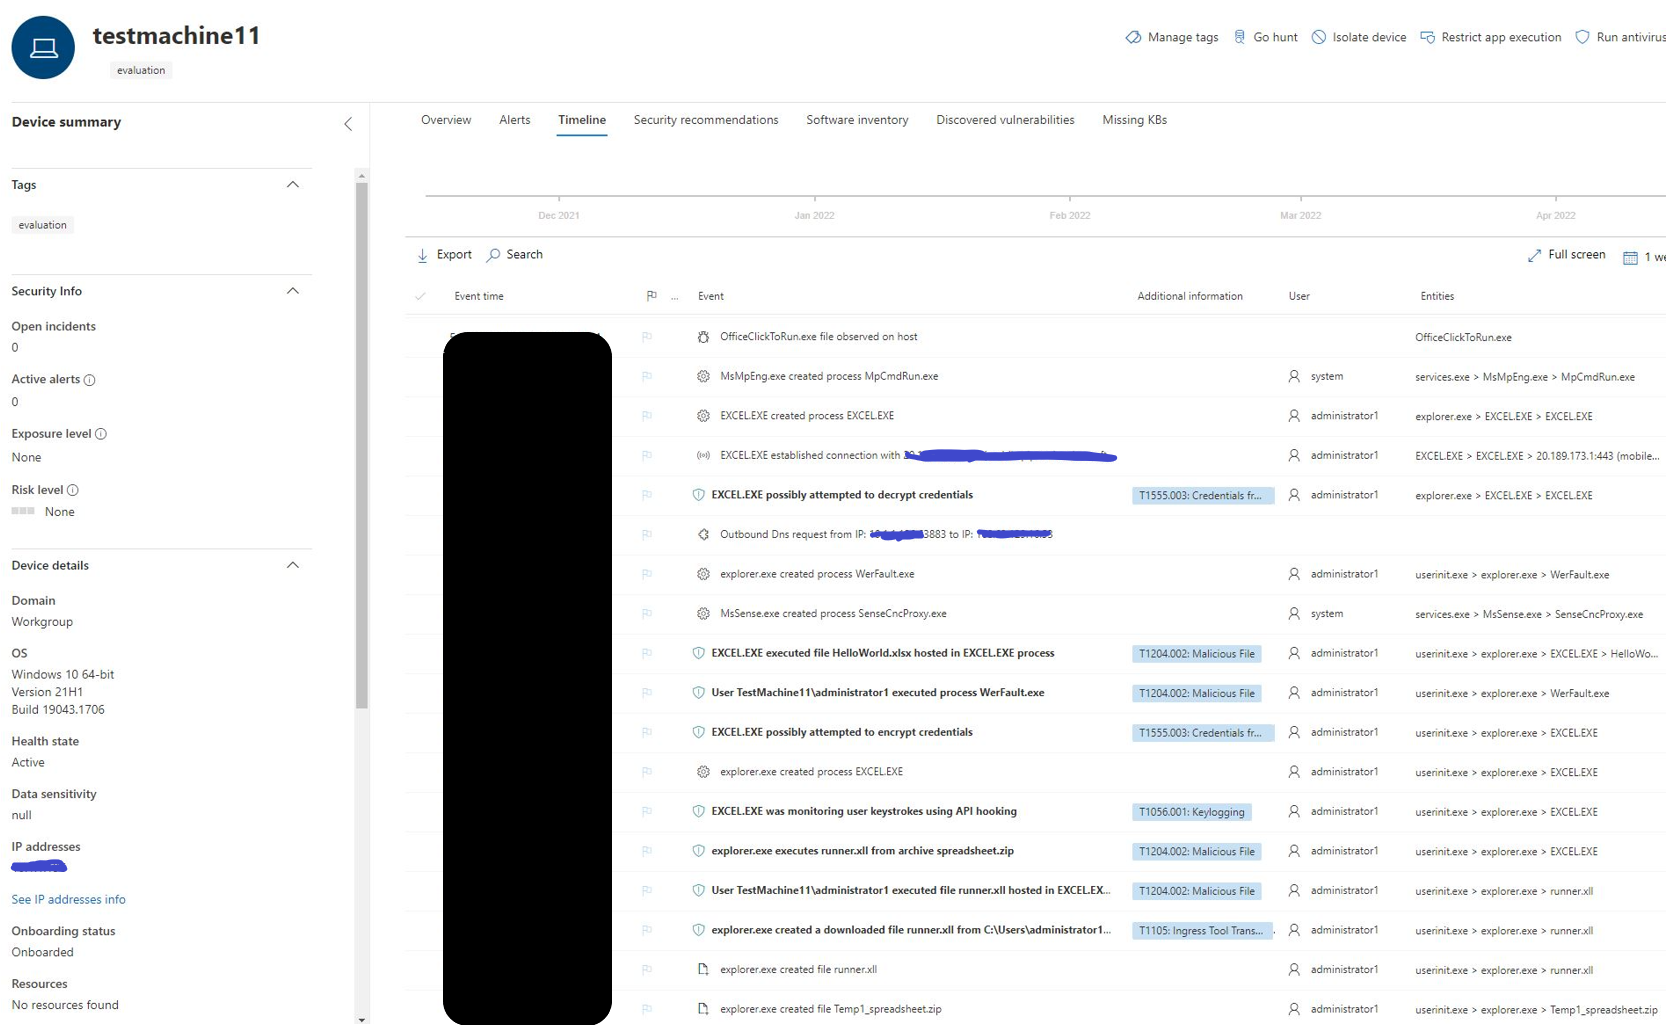Image resolution: width=1677 pixels, height=1025 pixels.
Task: Click the Feb 2022 marker on the timeline
Action: (1070, 215)
